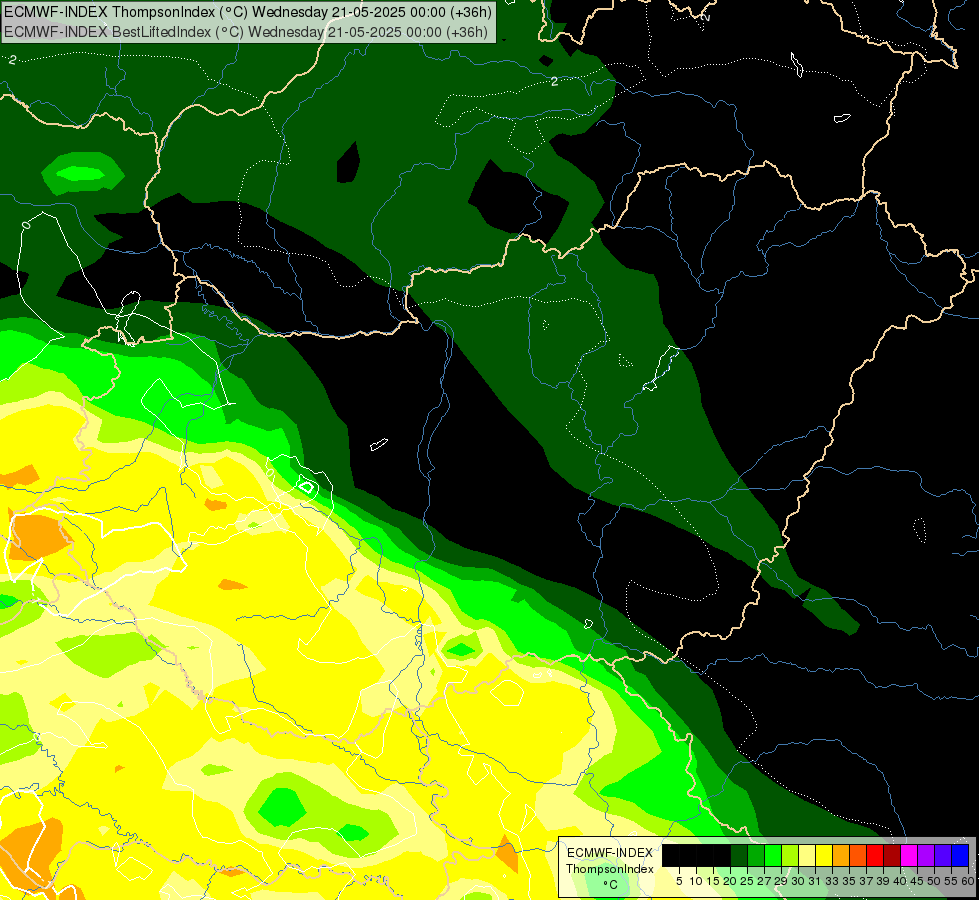Select the bright green 27–29 legend swatch
The width and height of the screenshot is (979, 900).
pyautogui.click(x=774, y=856)
